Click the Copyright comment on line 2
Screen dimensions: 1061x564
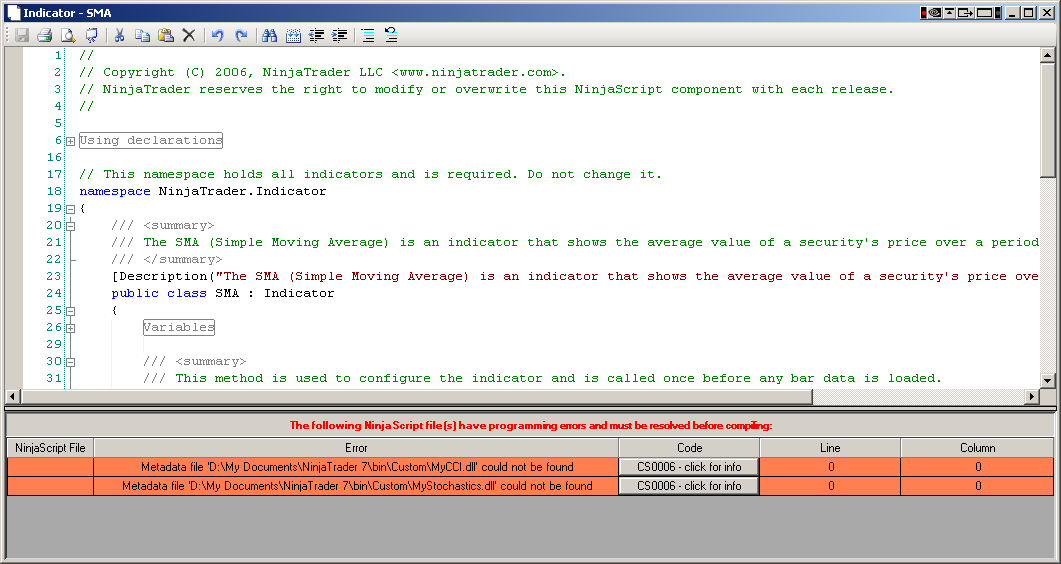coord(322,72)
